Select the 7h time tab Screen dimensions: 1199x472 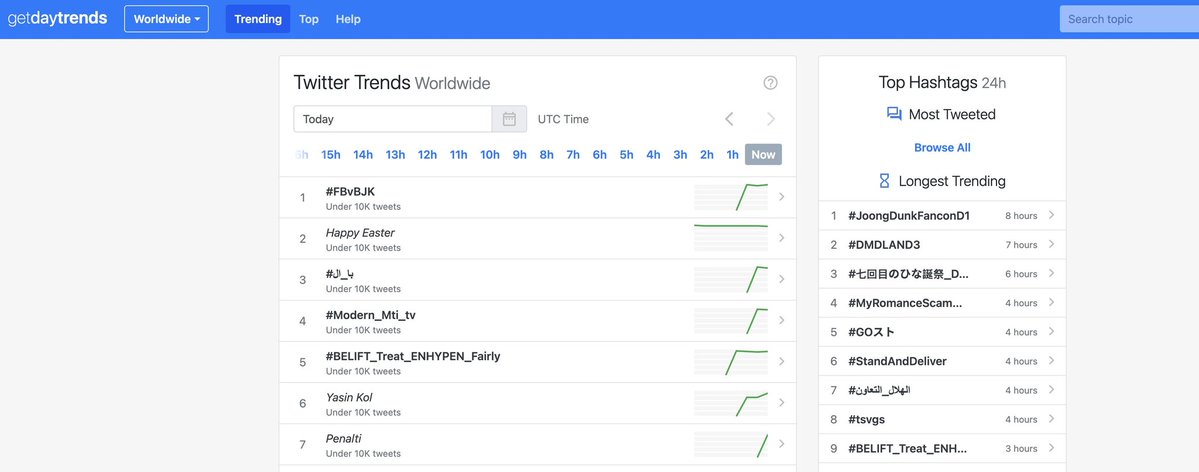point(573,155)
